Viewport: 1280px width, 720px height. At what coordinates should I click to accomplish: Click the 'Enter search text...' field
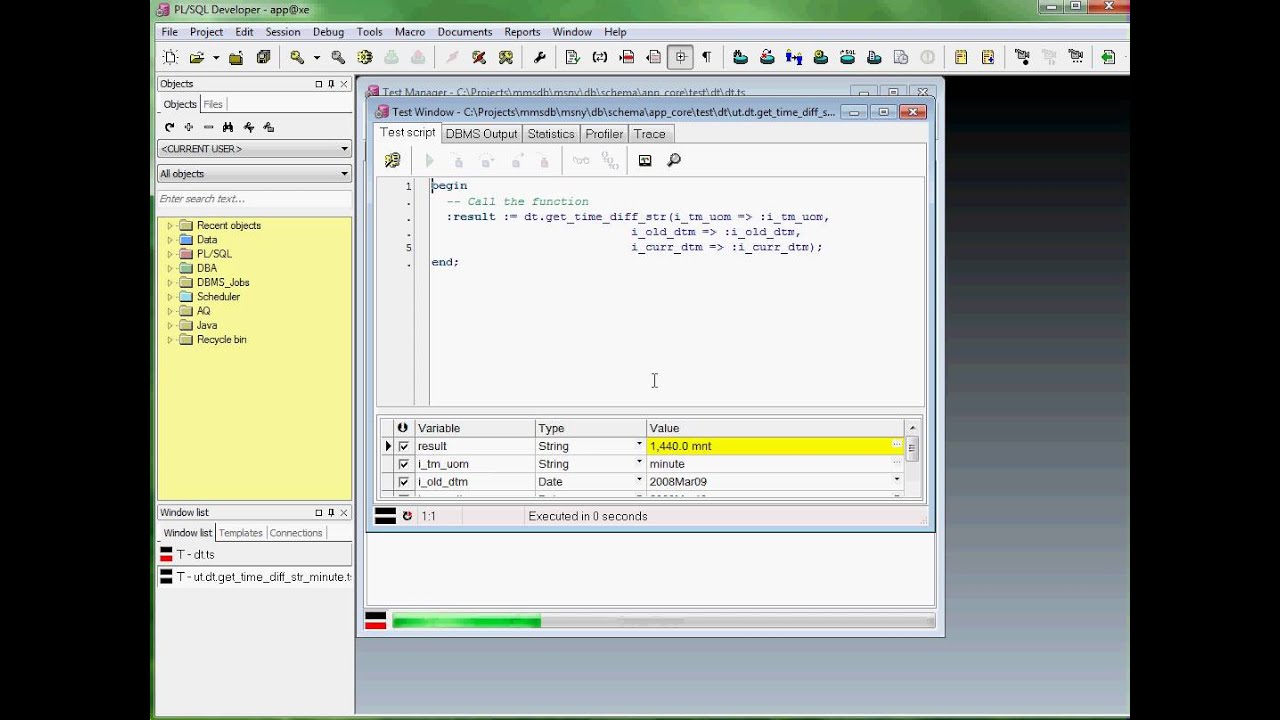(x=254, y=199)
